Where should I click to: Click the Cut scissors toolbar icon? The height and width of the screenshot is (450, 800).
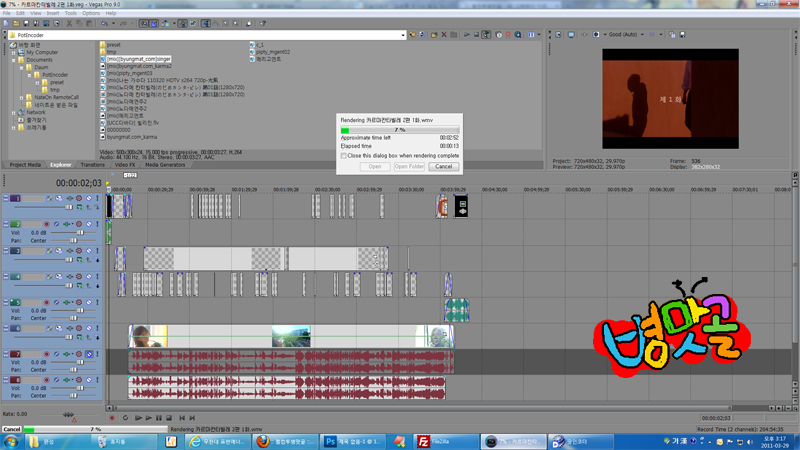click(x=69, y=23)
